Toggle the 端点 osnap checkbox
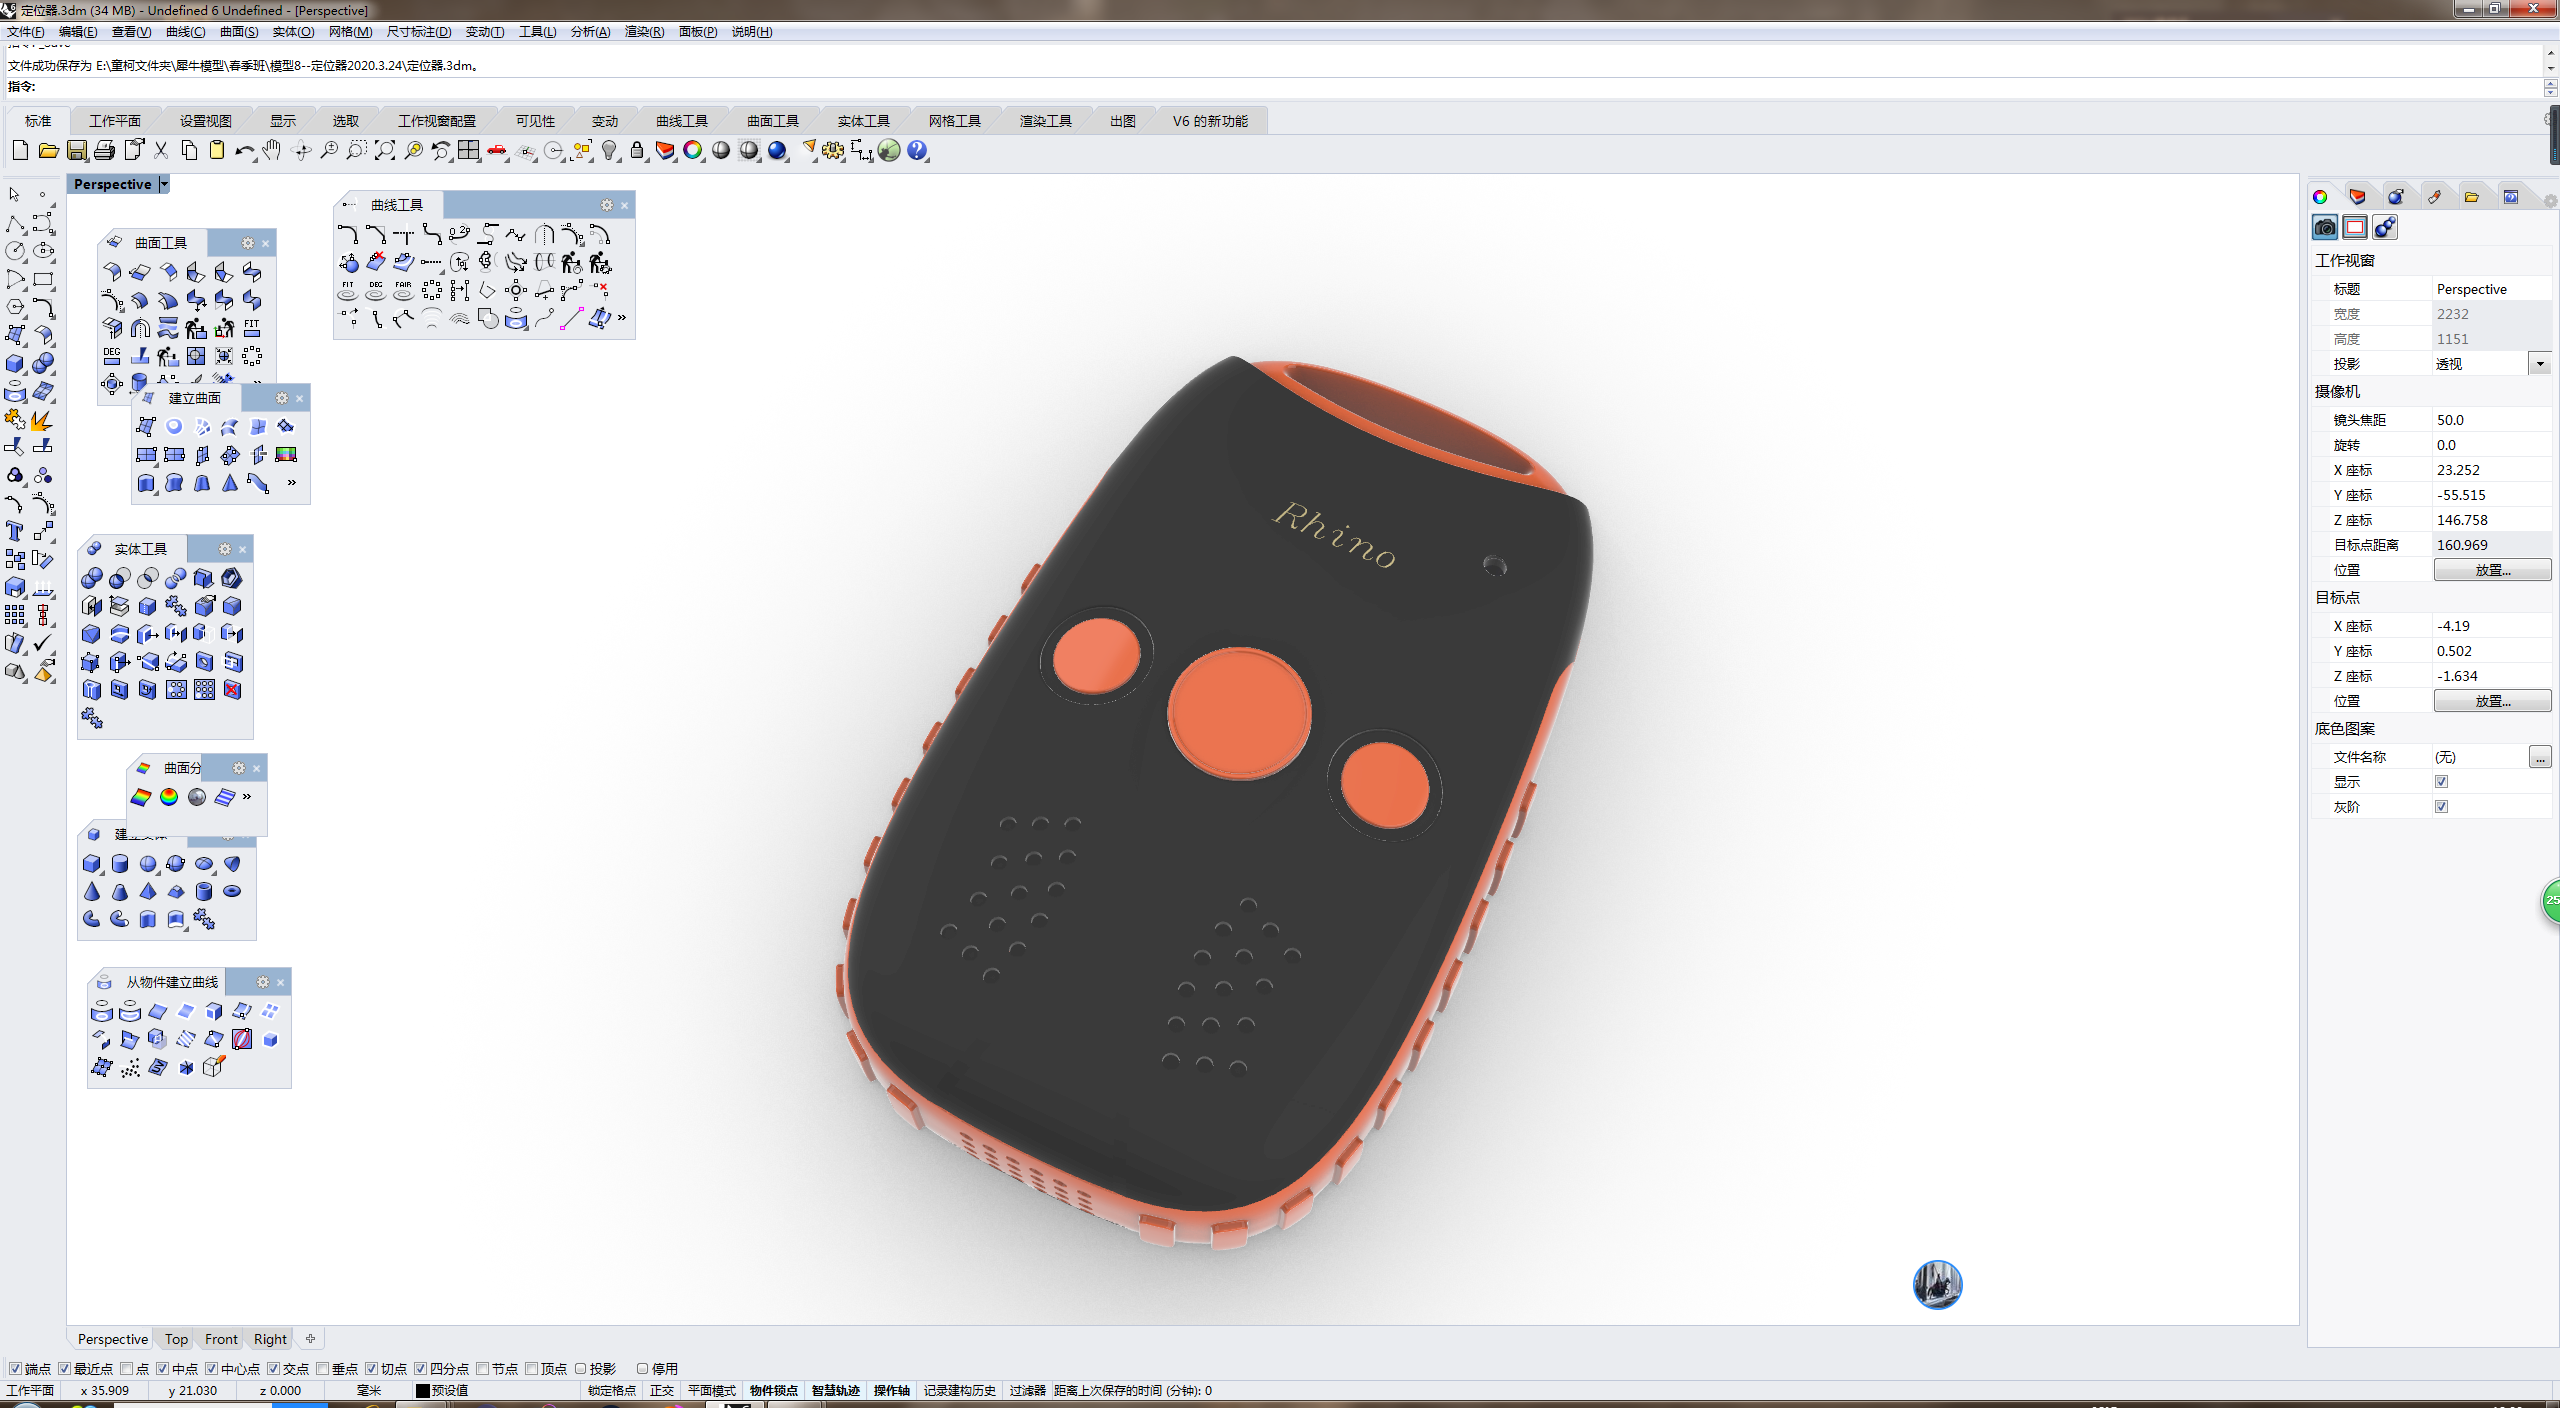This screenshot has height=1408, width=2560. tap(15, 1368)
